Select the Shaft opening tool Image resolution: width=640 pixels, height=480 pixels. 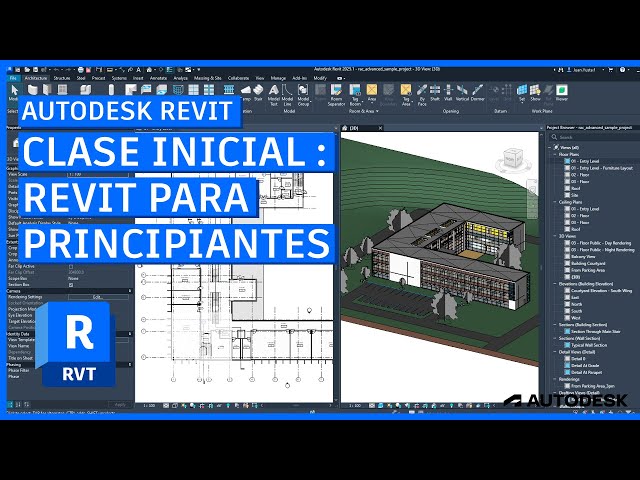pyautogui.click(x=435, y=92)
